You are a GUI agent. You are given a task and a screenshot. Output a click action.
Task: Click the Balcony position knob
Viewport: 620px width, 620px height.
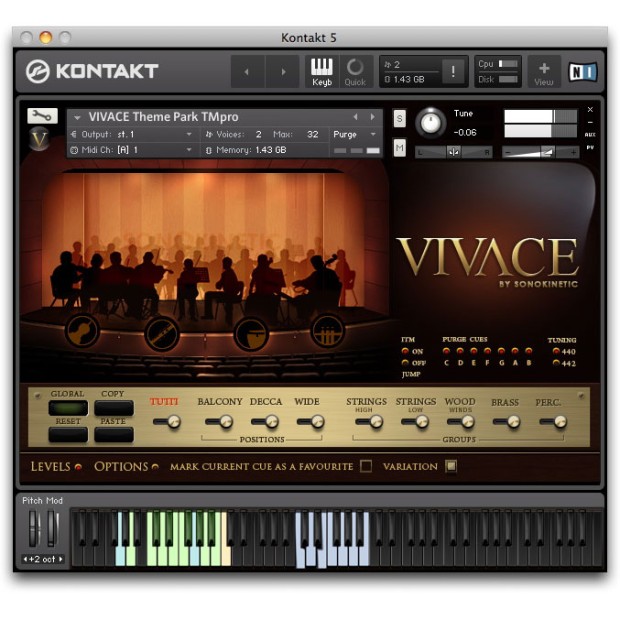(225, 422)
